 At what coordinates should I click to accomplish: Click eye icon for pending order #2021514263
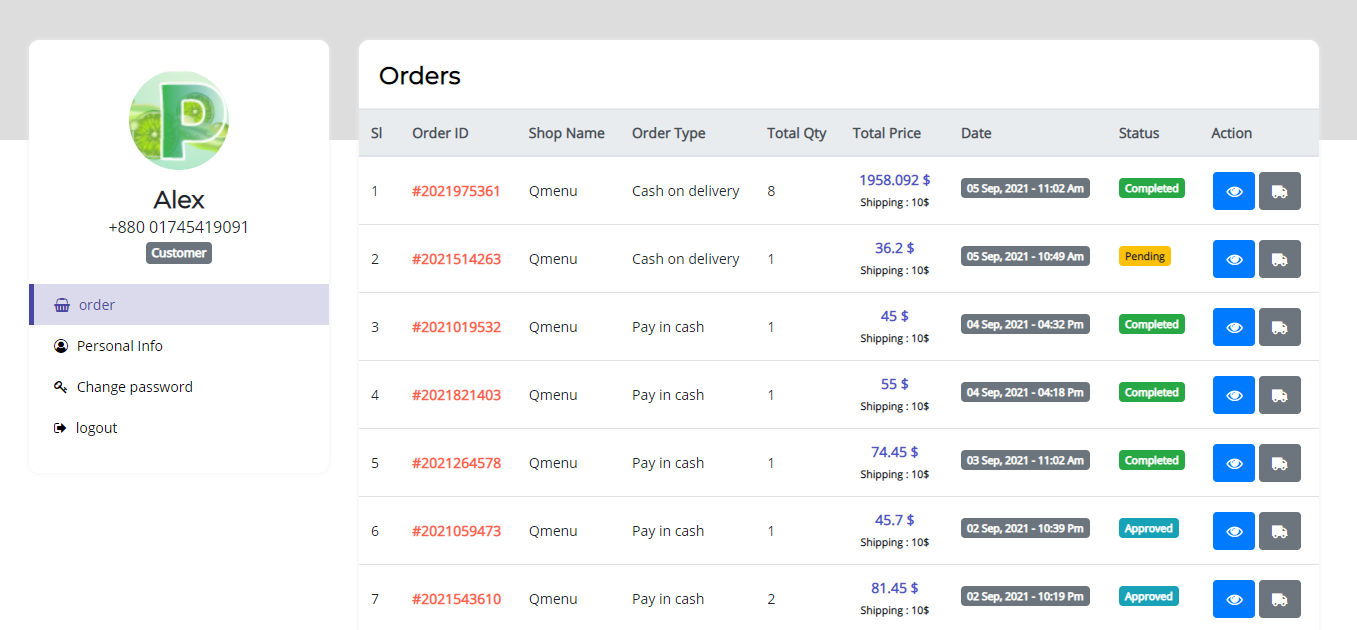[x=1233, y=259]
